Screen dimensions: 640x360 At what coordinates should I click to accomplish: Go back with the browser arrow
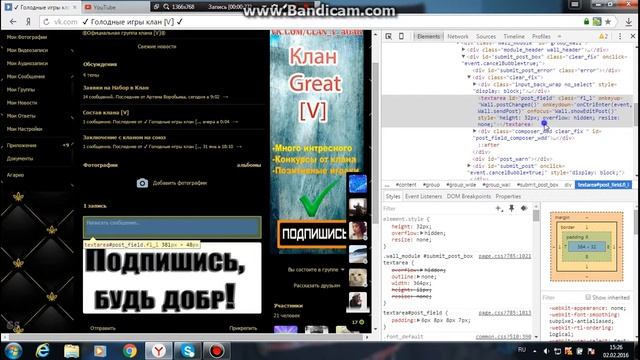[13, 22]
